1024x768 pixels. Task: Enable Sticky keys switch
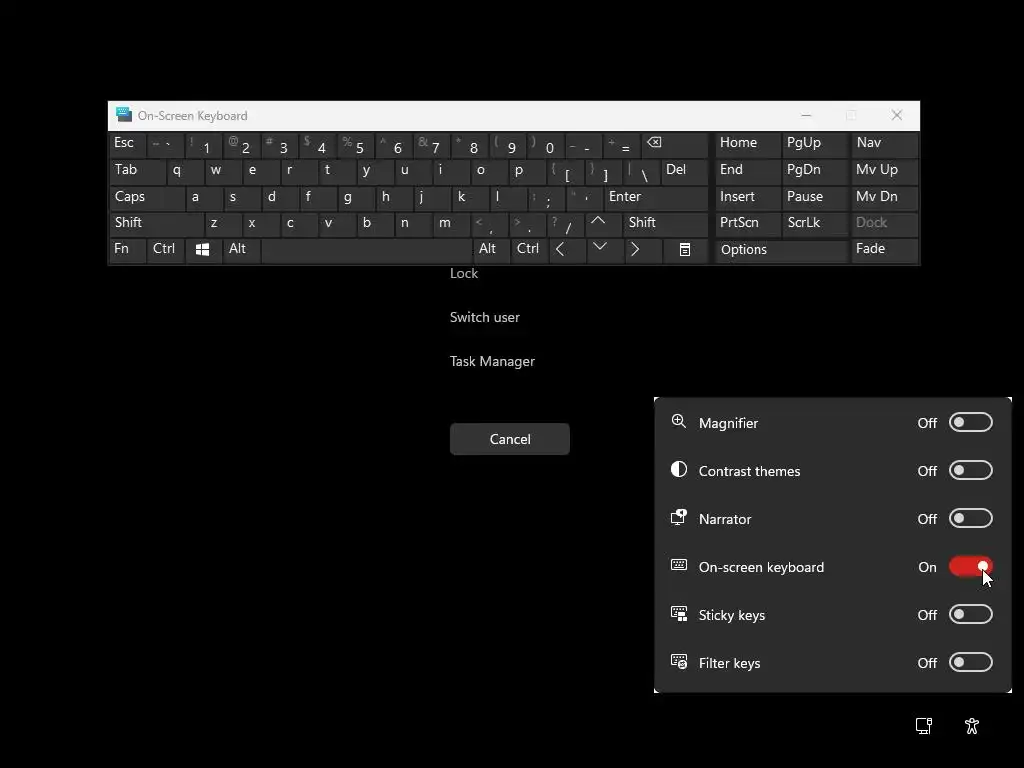coord(970,615)
